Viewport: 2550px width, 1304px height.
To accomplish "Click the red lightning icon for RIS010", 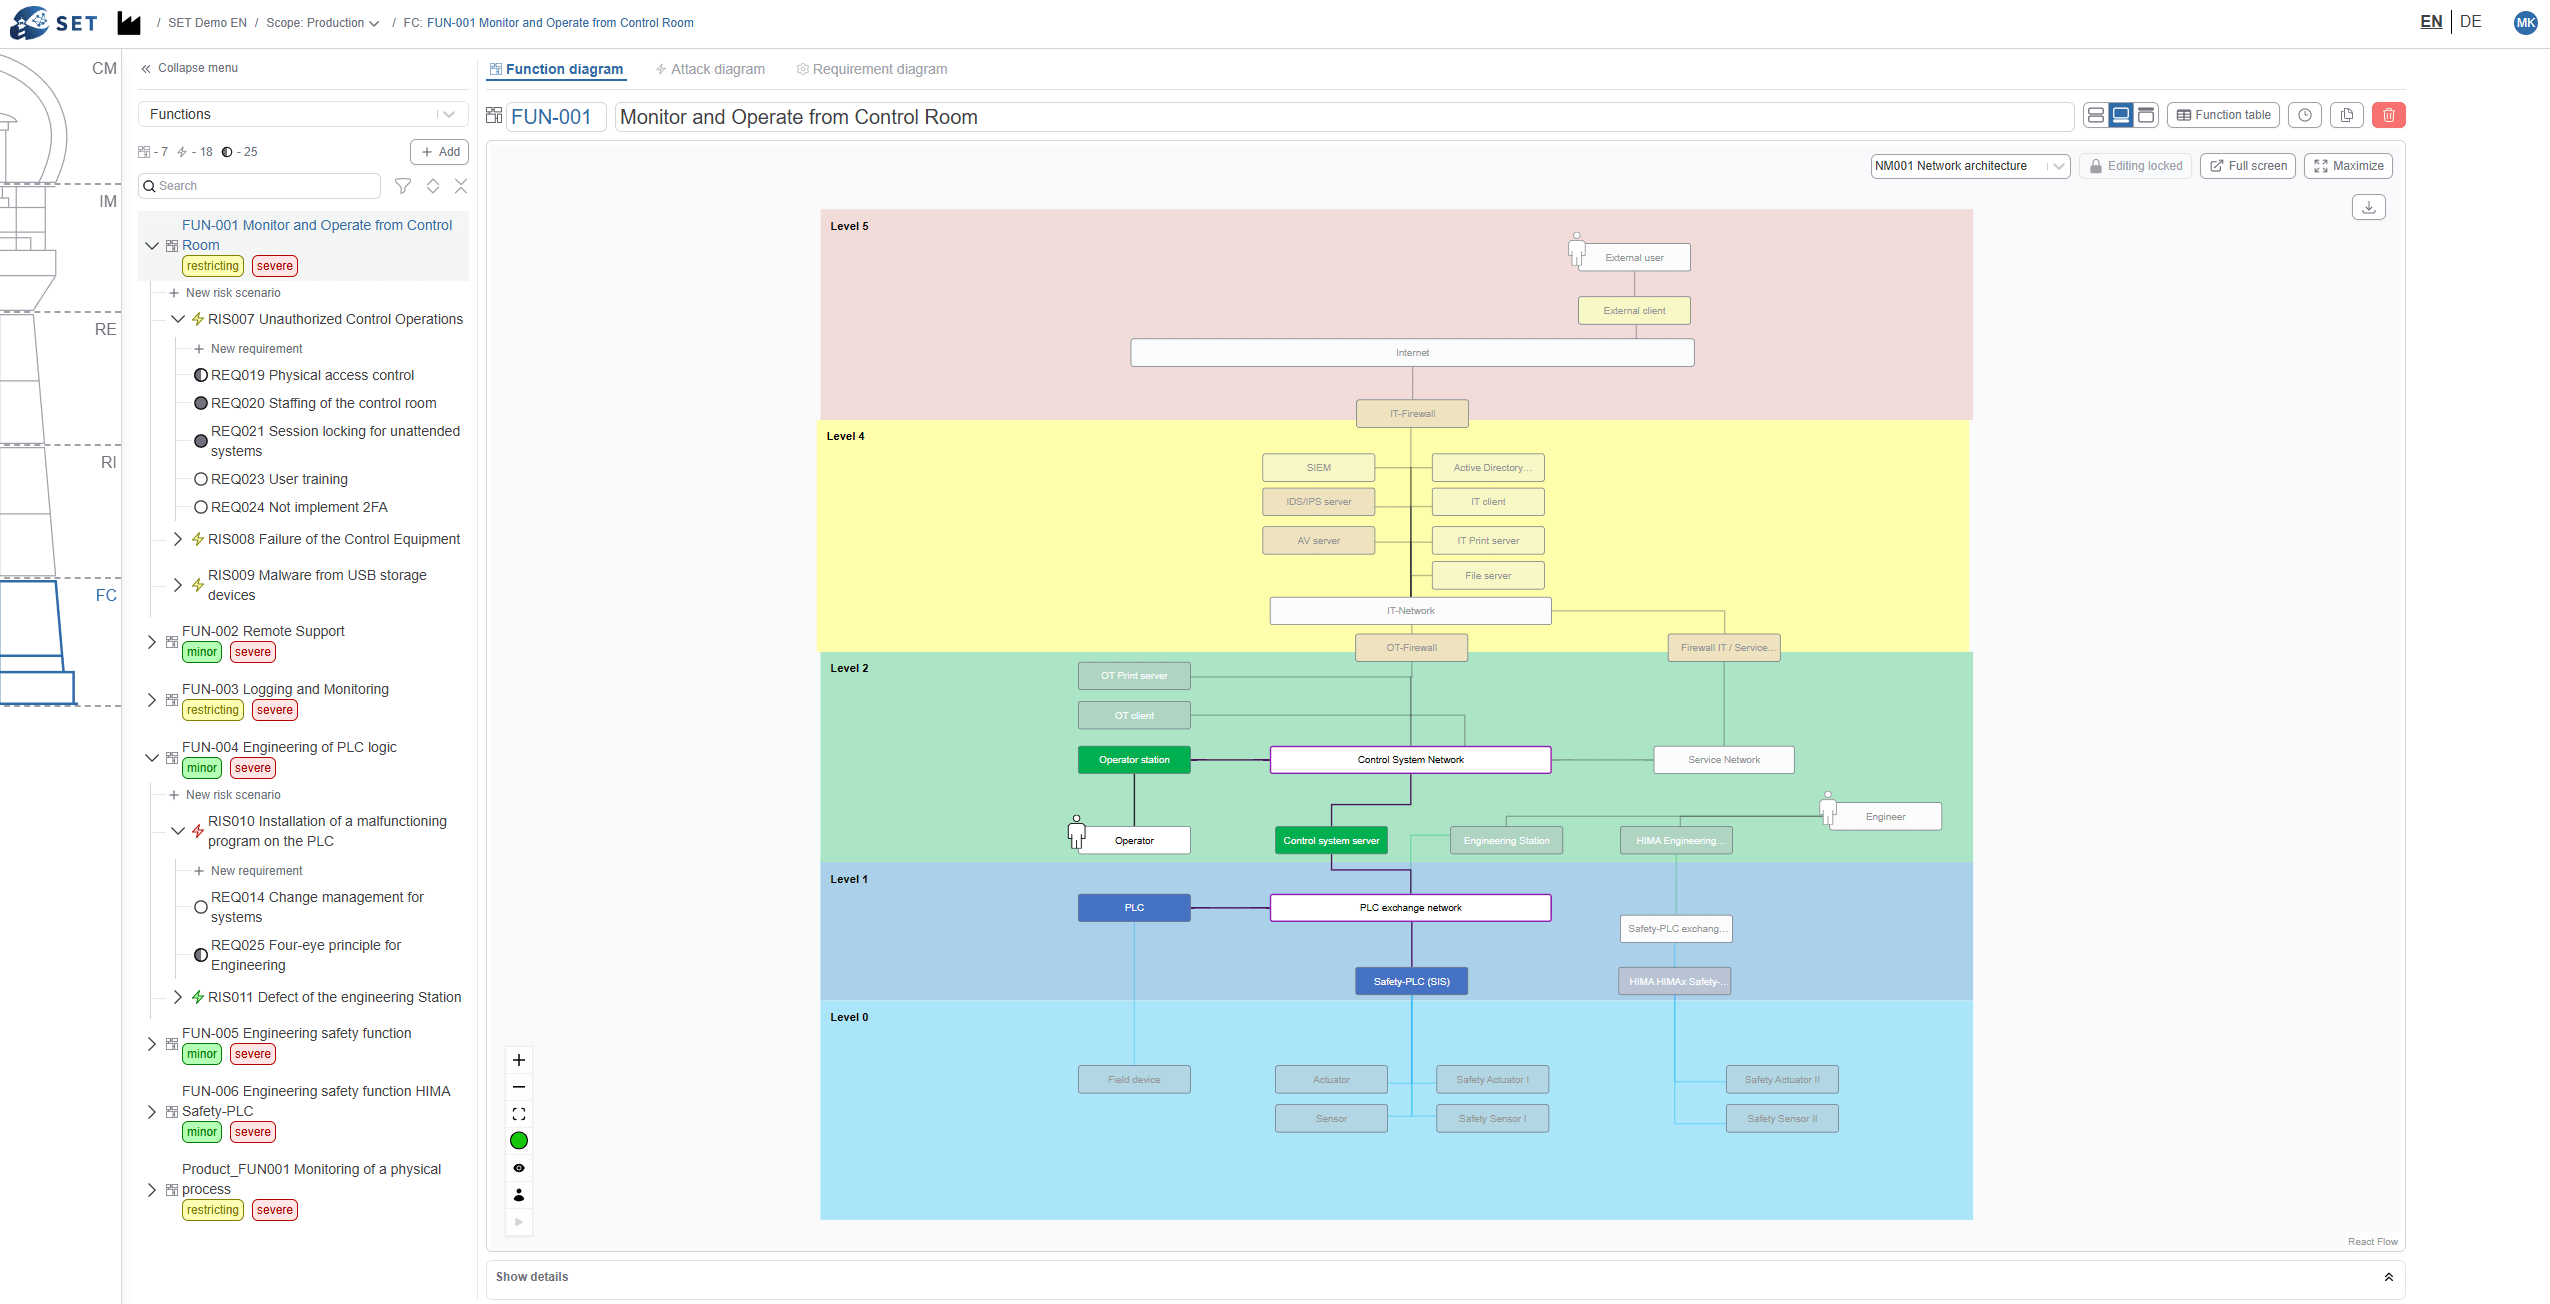I will pos(198,831).
